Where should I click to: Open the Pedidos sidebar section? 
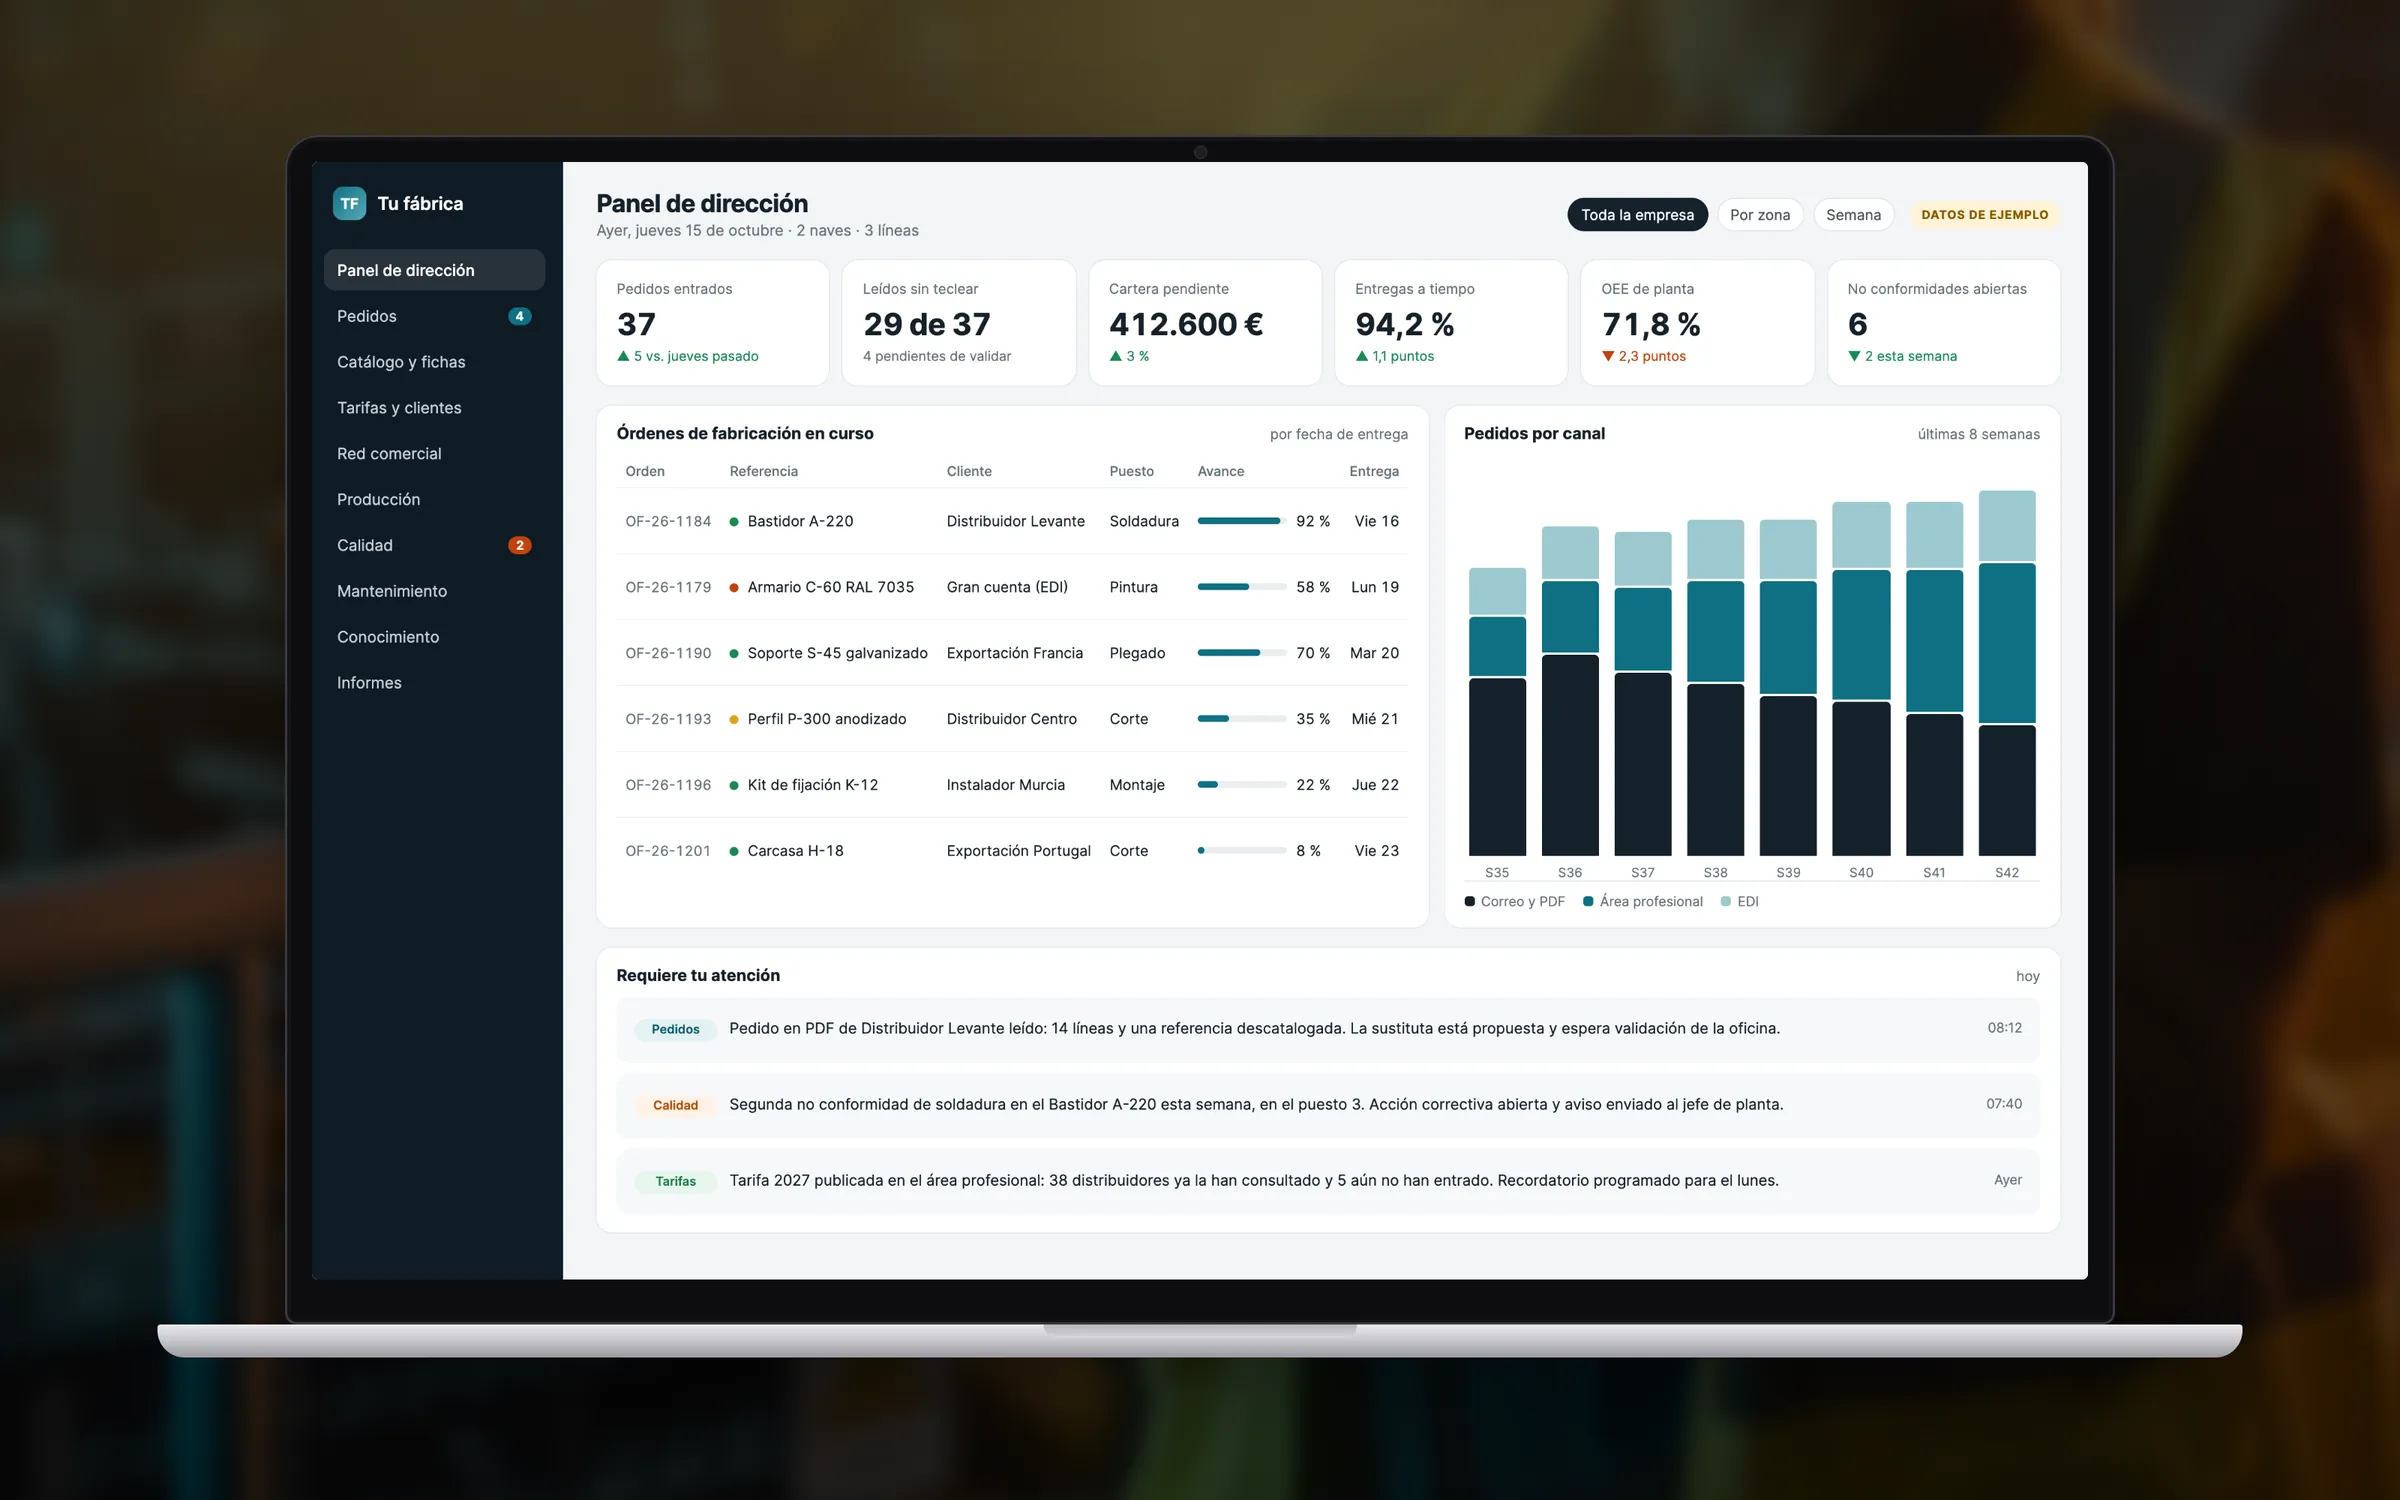pyautogui.click(x=434, y=316)
